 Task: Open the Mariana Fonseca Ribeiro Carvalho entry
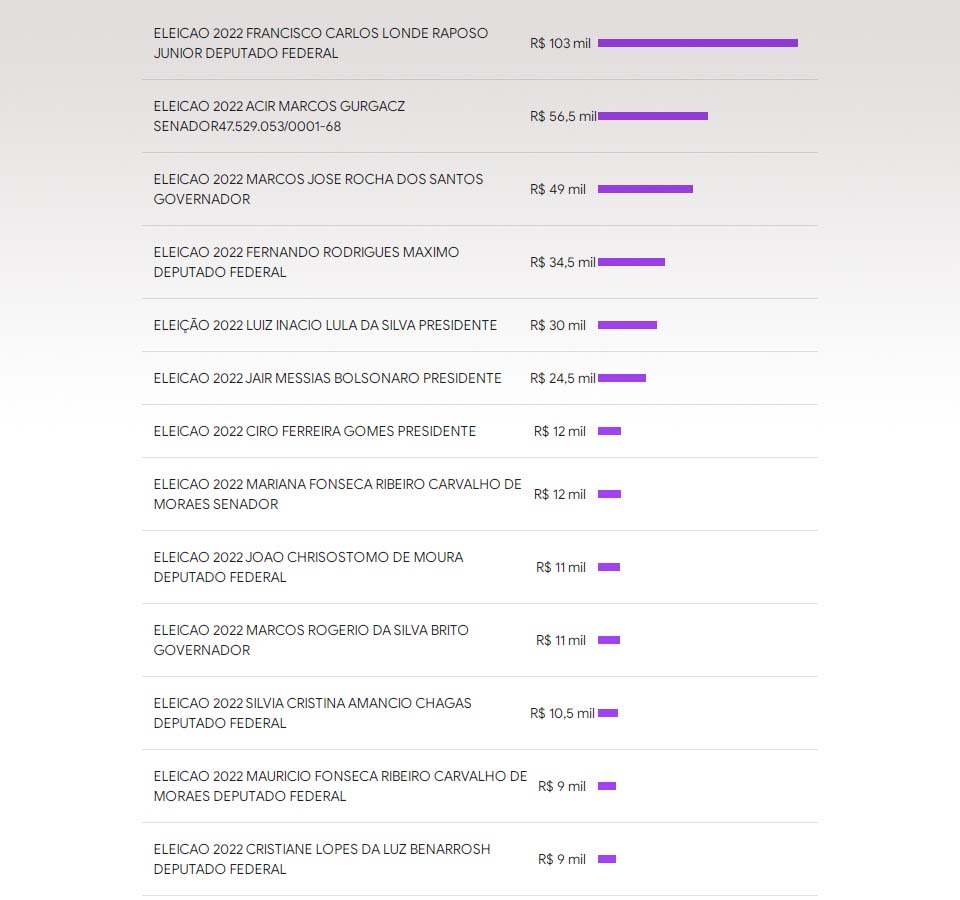tap(337, 494)
